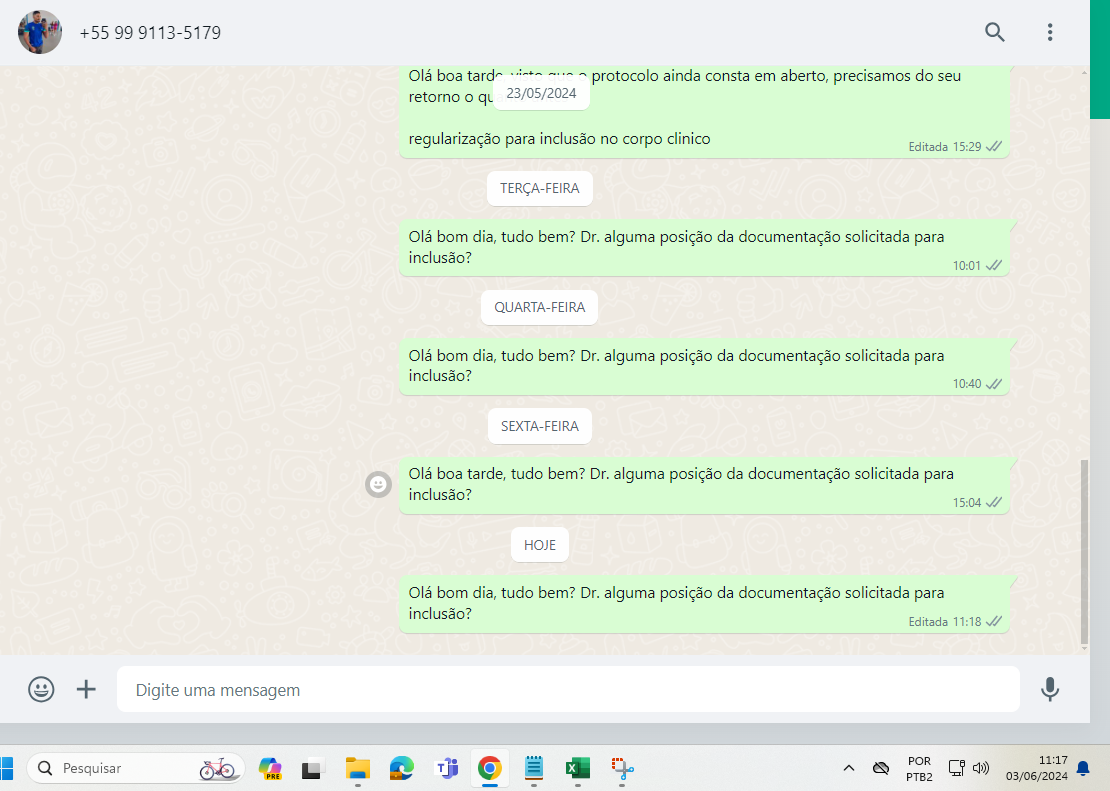Open Microsoft Edge from taskbar
This screenshot has height=791, width=1110.
pyautogui.click(x=401, y=768)
